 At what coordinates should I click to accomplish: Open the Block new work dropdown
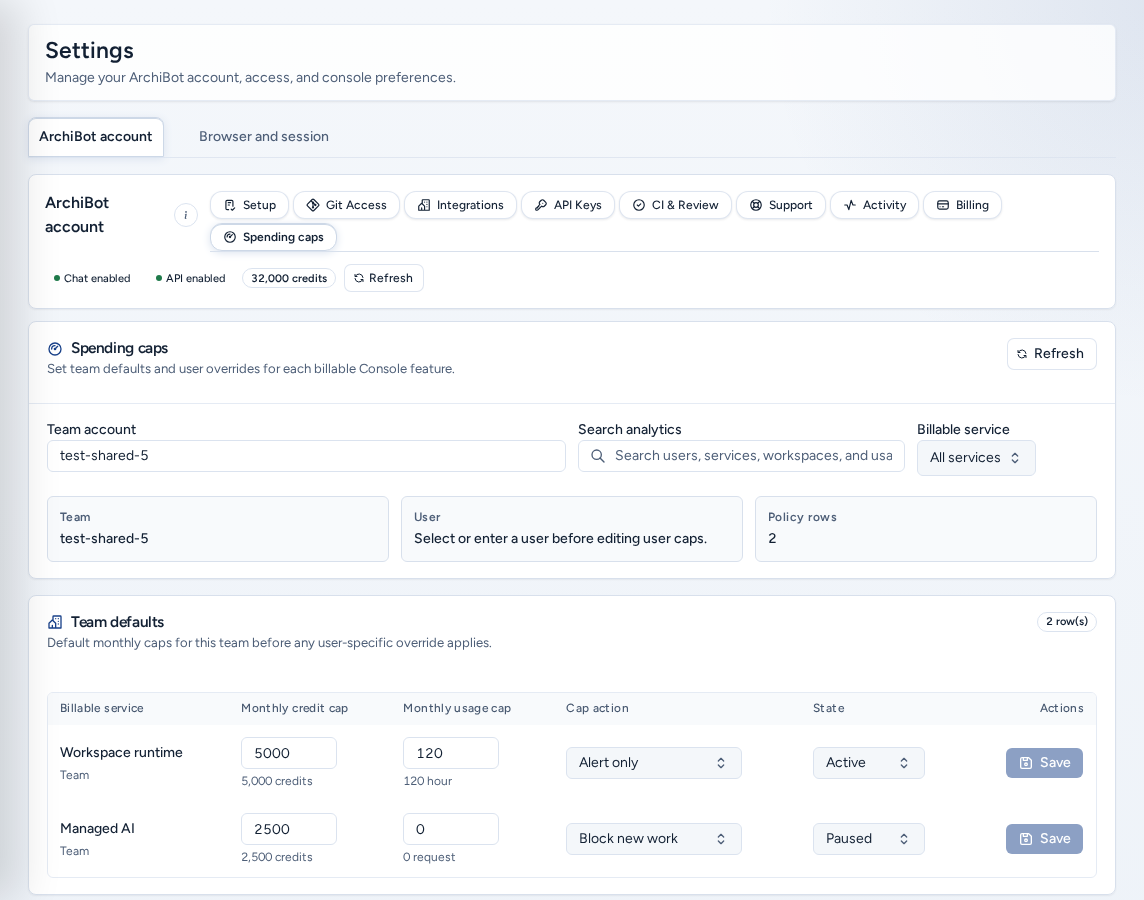tap(654, 839)
